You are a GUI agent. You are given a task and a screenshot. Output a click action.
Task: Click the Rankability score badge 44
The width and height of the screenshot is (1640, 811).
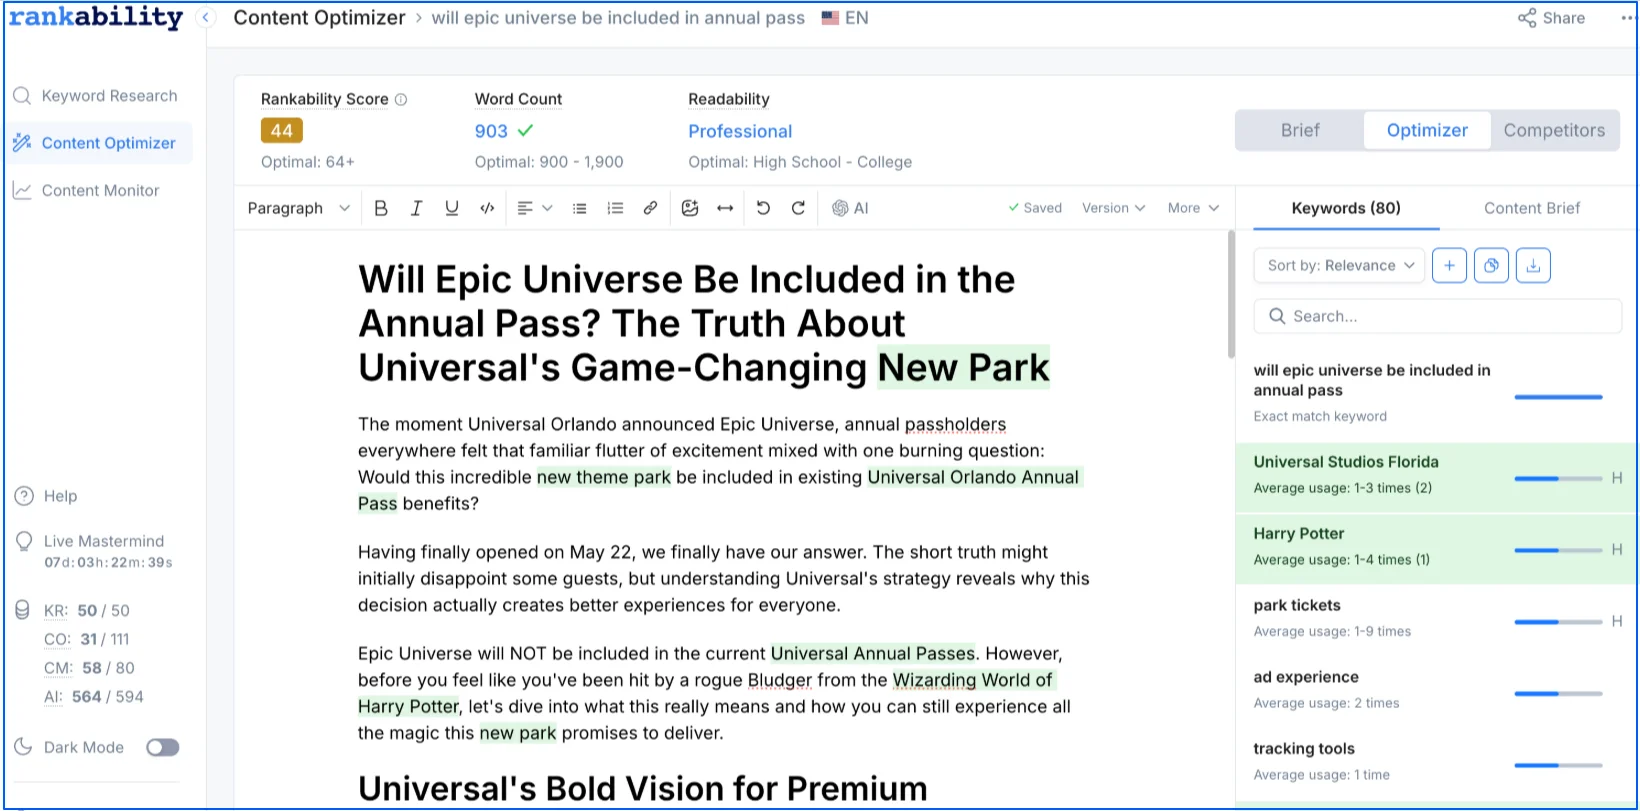[x=282, y=131]
